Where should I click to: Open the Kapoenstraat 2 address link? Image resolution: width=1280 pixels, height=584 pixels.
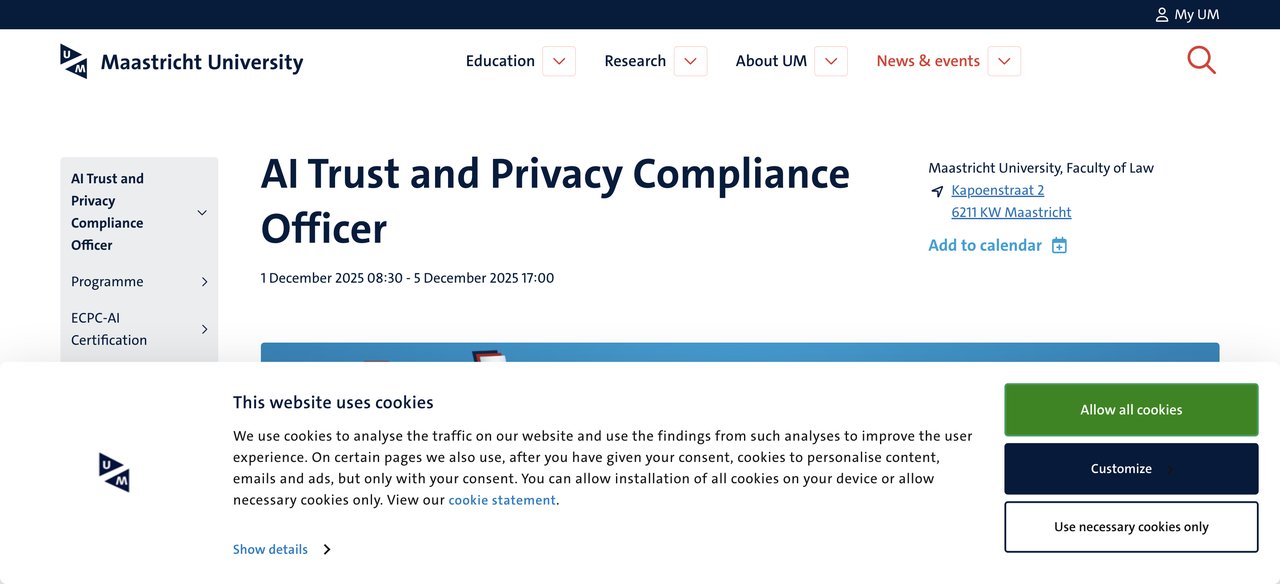tap(998, 190)
